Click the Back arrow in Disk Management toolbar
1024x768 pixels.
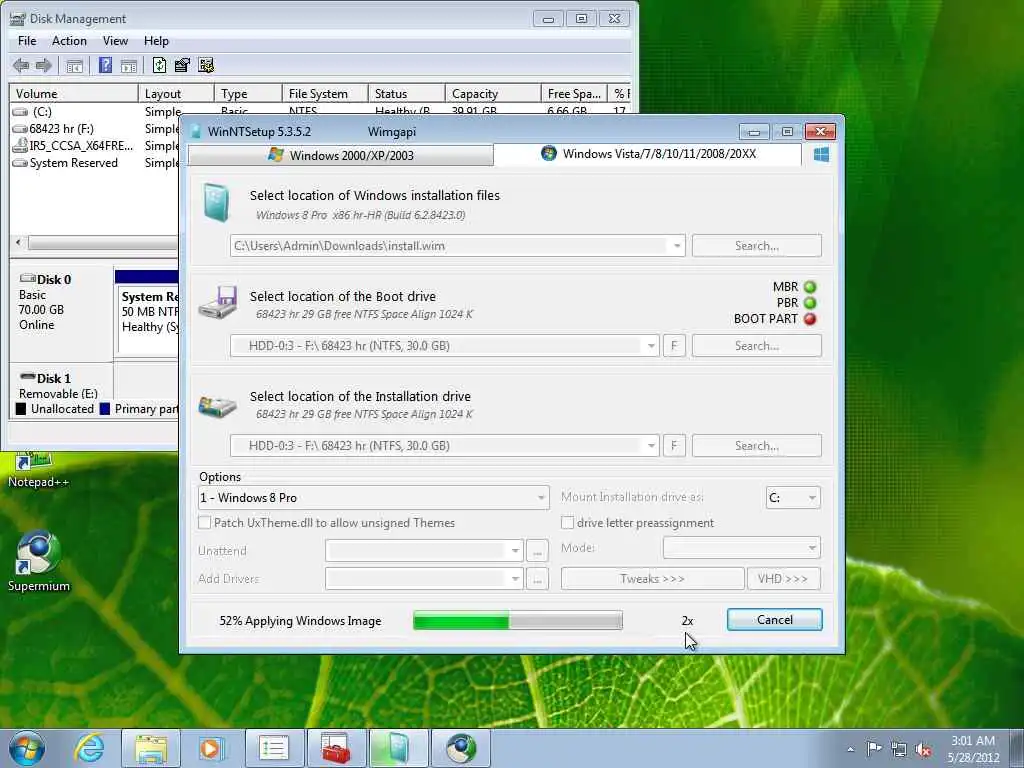coord(21,65)
